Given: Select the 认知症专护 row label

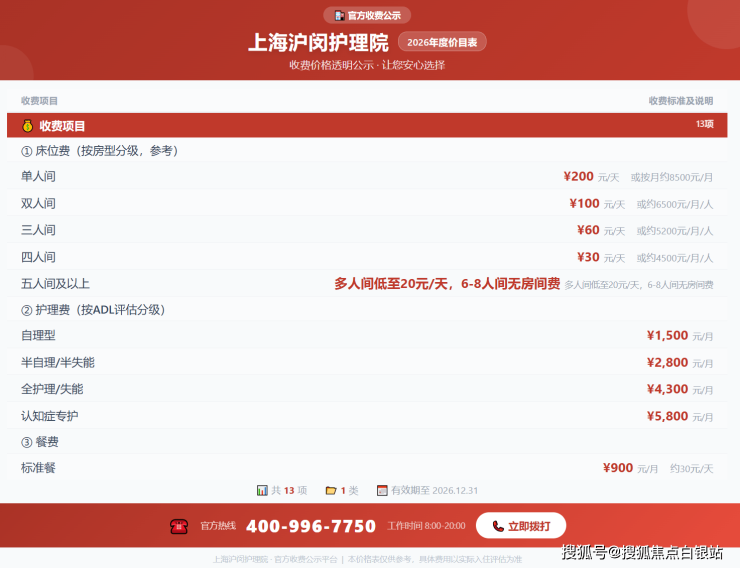Looking at the screenshot, I should (50, 416).
